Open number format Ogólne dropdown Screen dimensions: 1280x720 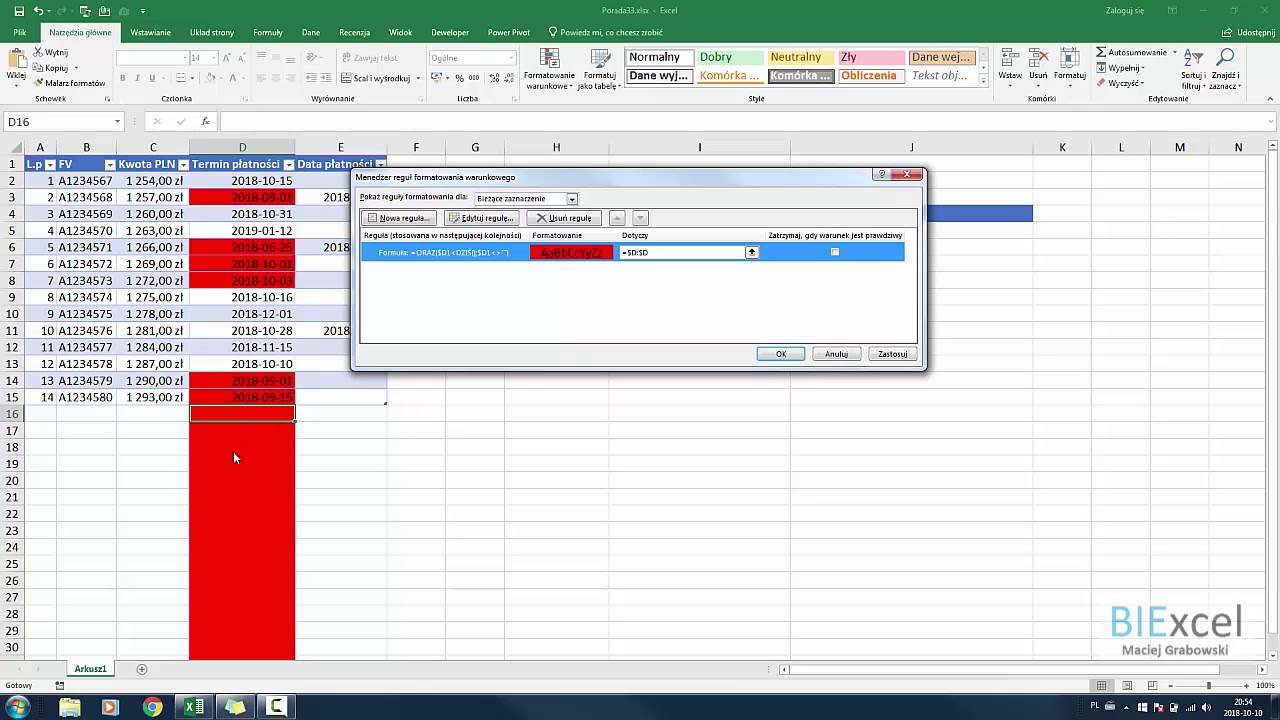point(511,58)
